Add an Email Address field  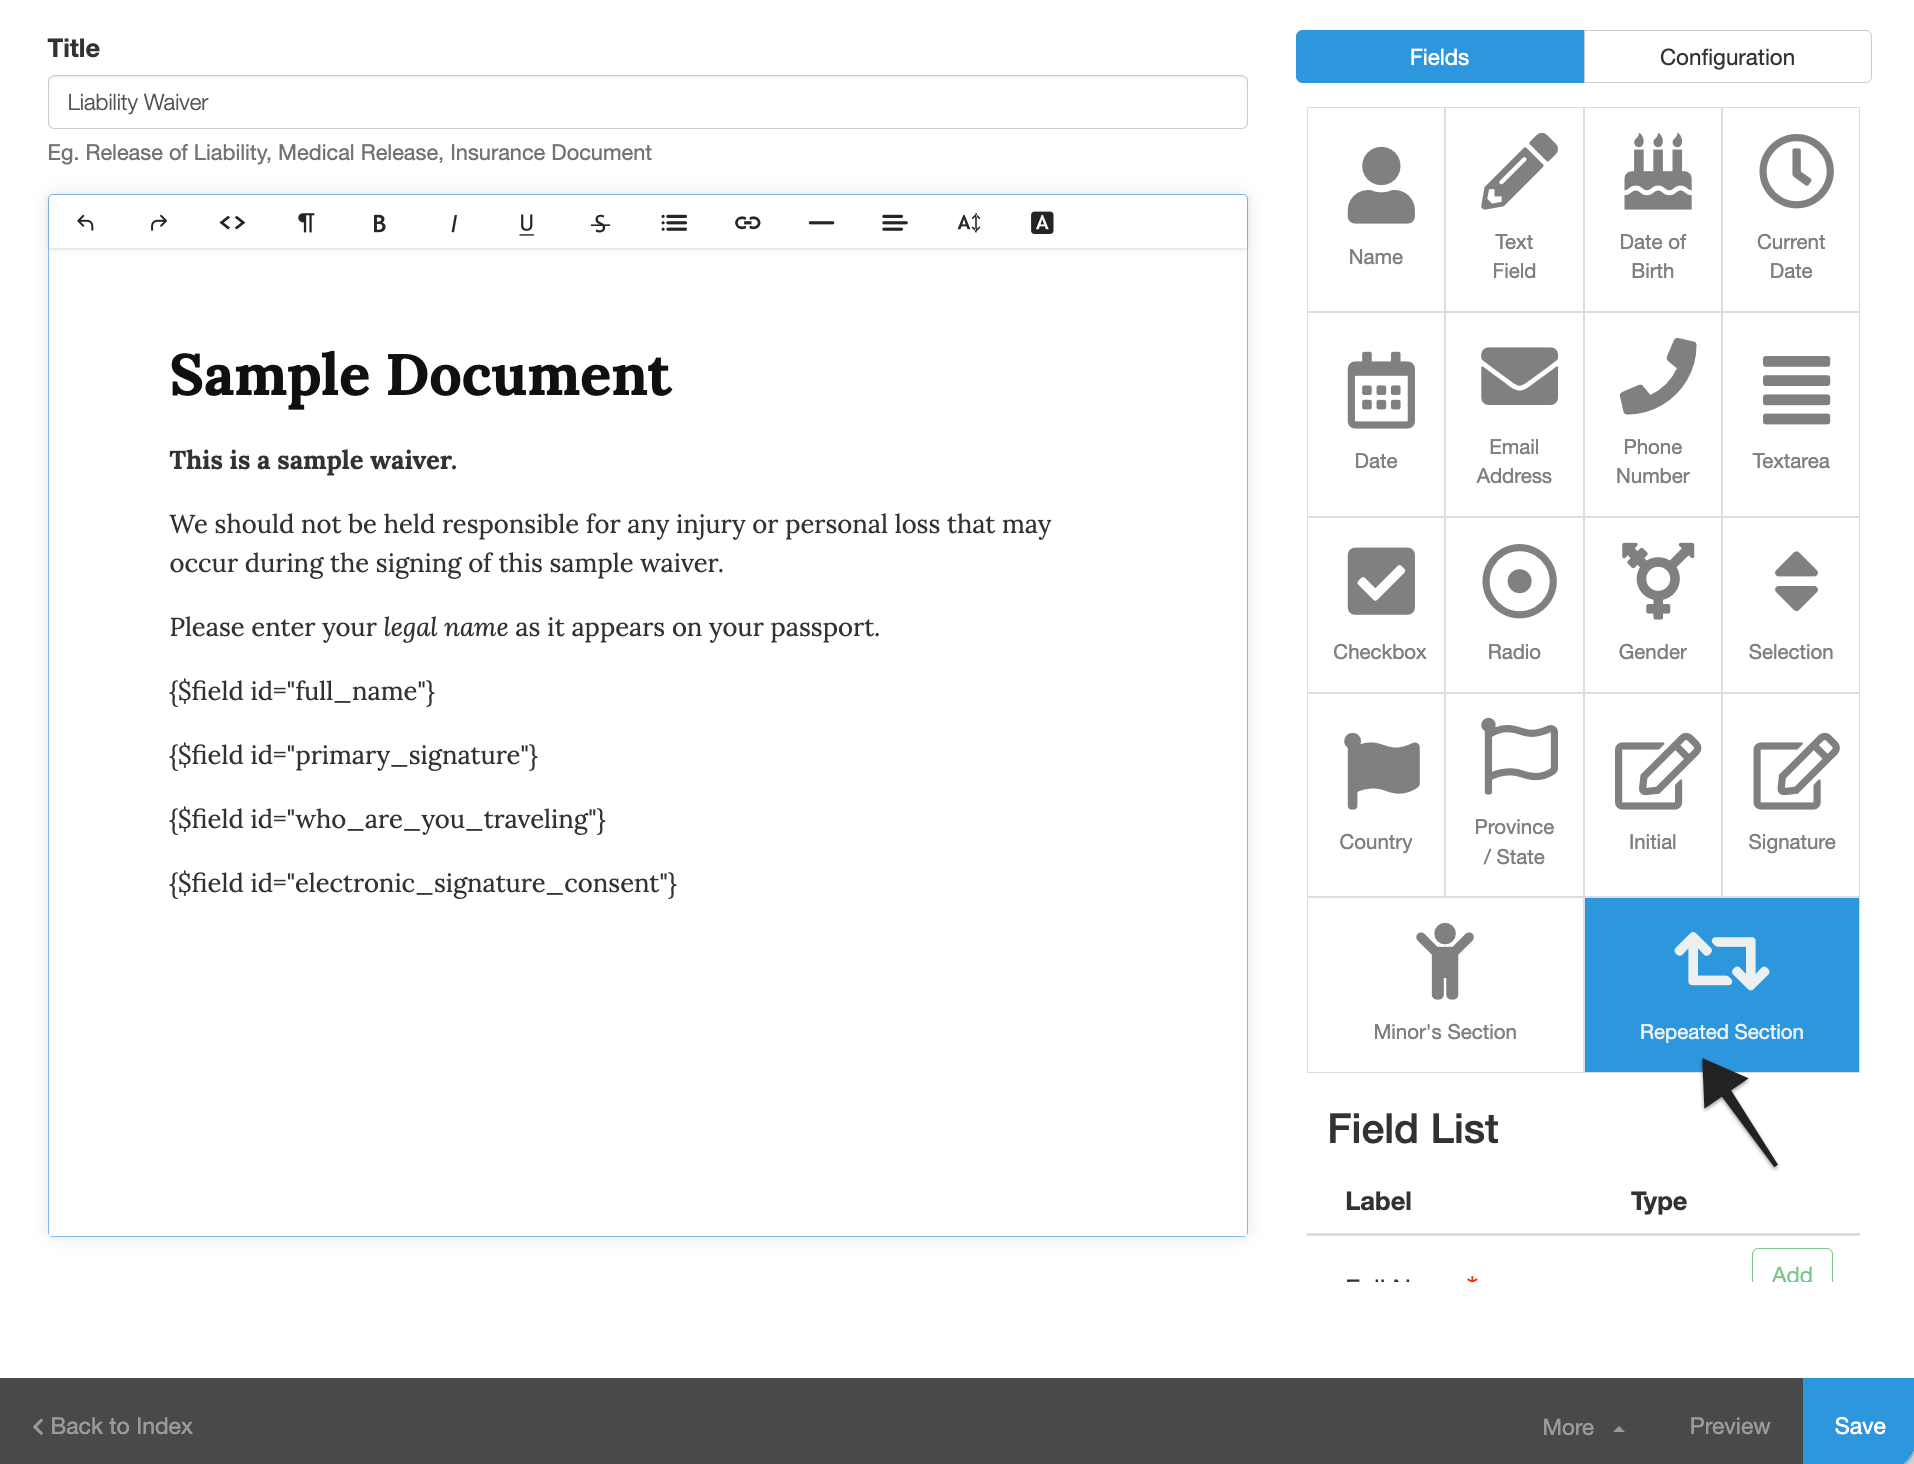(x=1514, y=415)
